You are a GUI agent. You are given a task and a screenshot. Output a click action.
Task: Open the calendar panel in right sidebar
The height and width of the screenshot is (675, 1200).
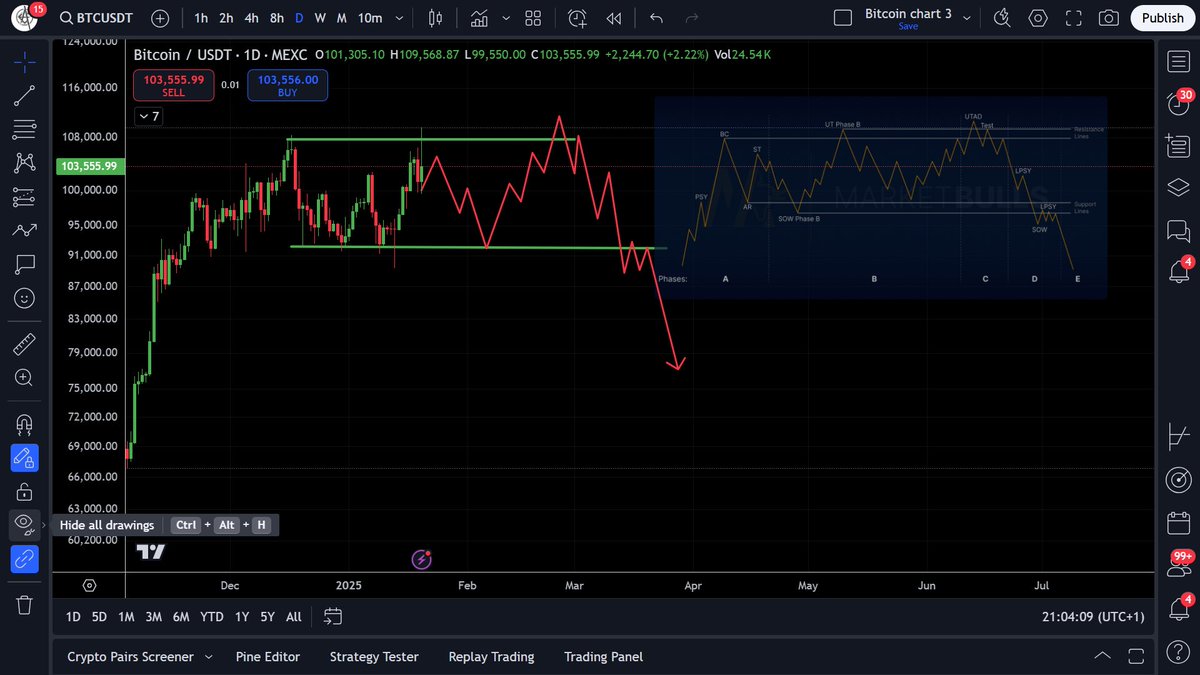1177,523
